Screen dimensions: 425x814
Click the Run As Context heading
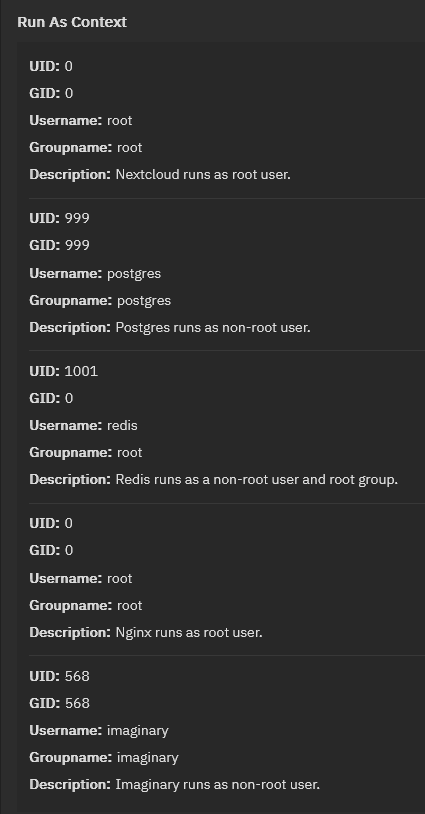tap(72, 22)
